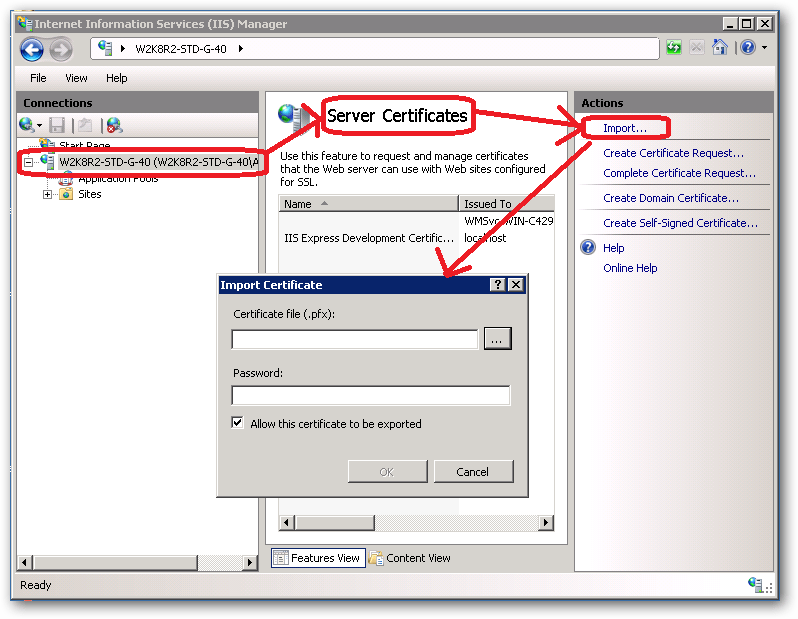Open the dropdown arrow beside toolbar Help icon
The height and width of the screenshot is (619, 798).
pos(764,48)
